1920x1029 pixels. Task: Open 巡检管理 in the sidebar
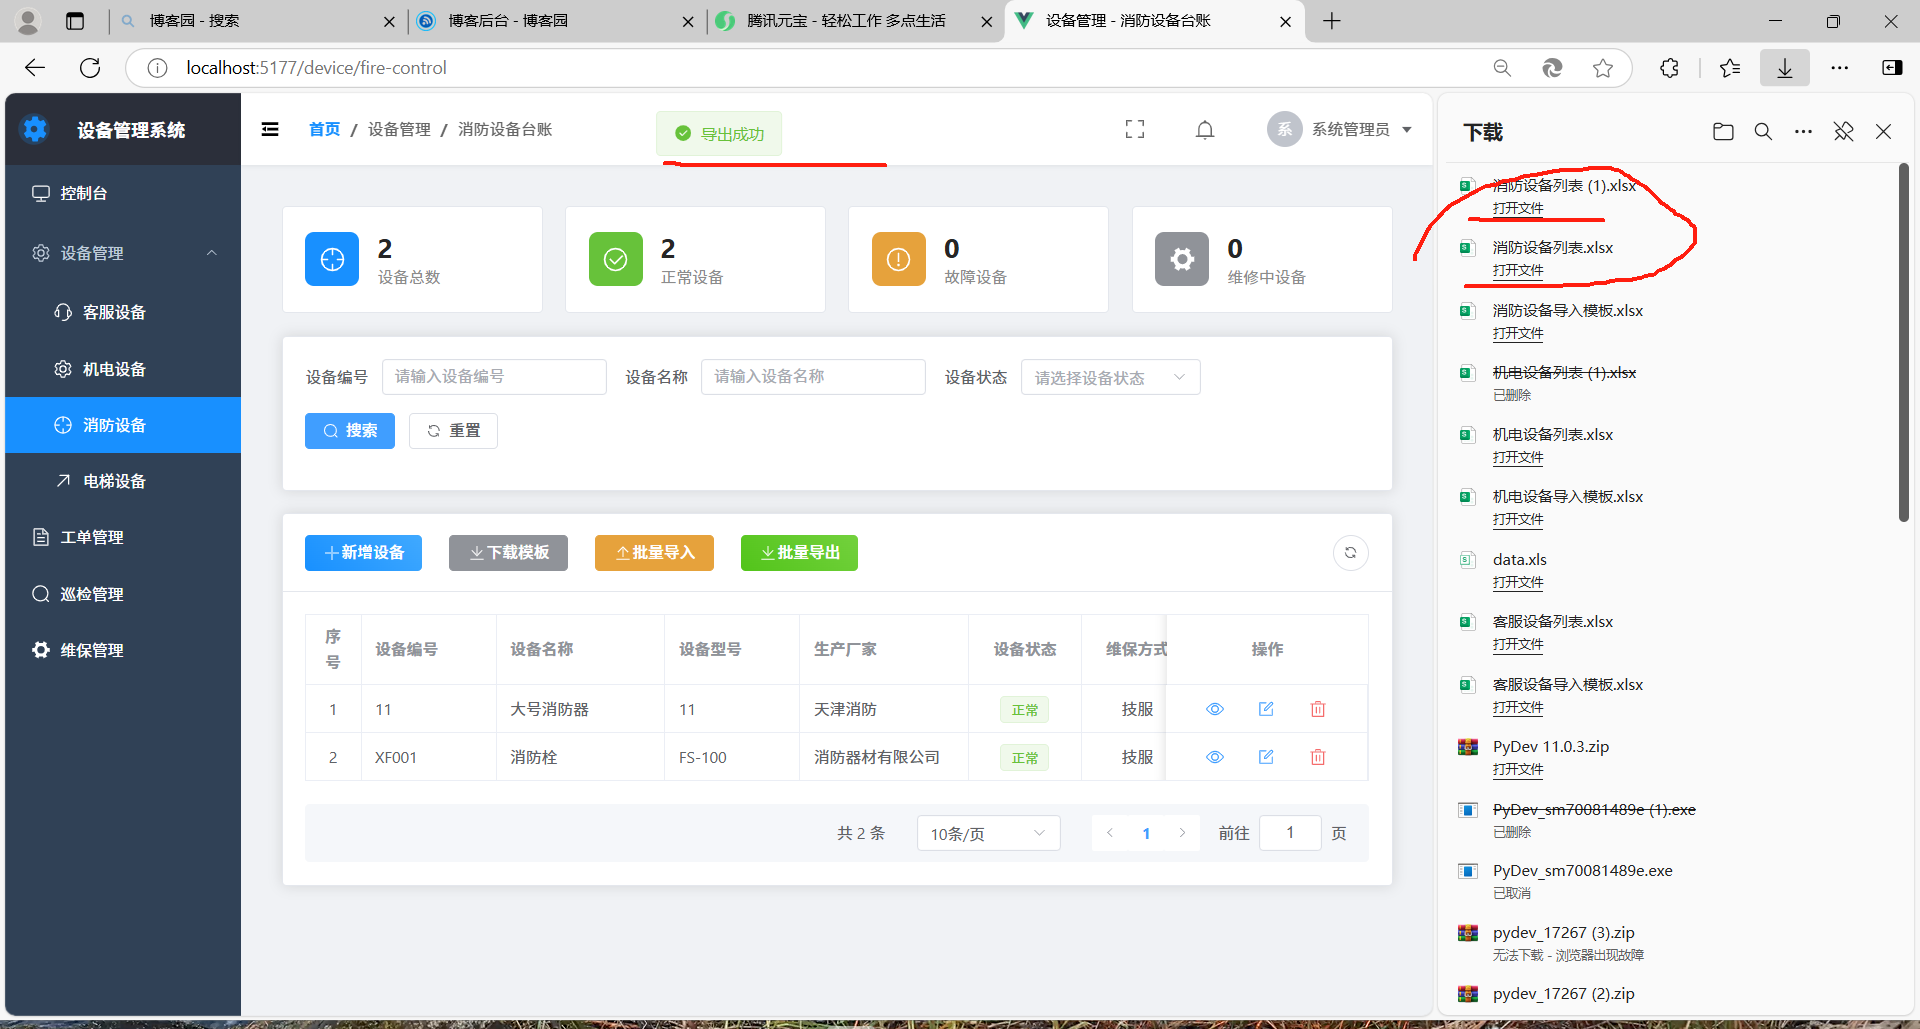coord(123,594)
